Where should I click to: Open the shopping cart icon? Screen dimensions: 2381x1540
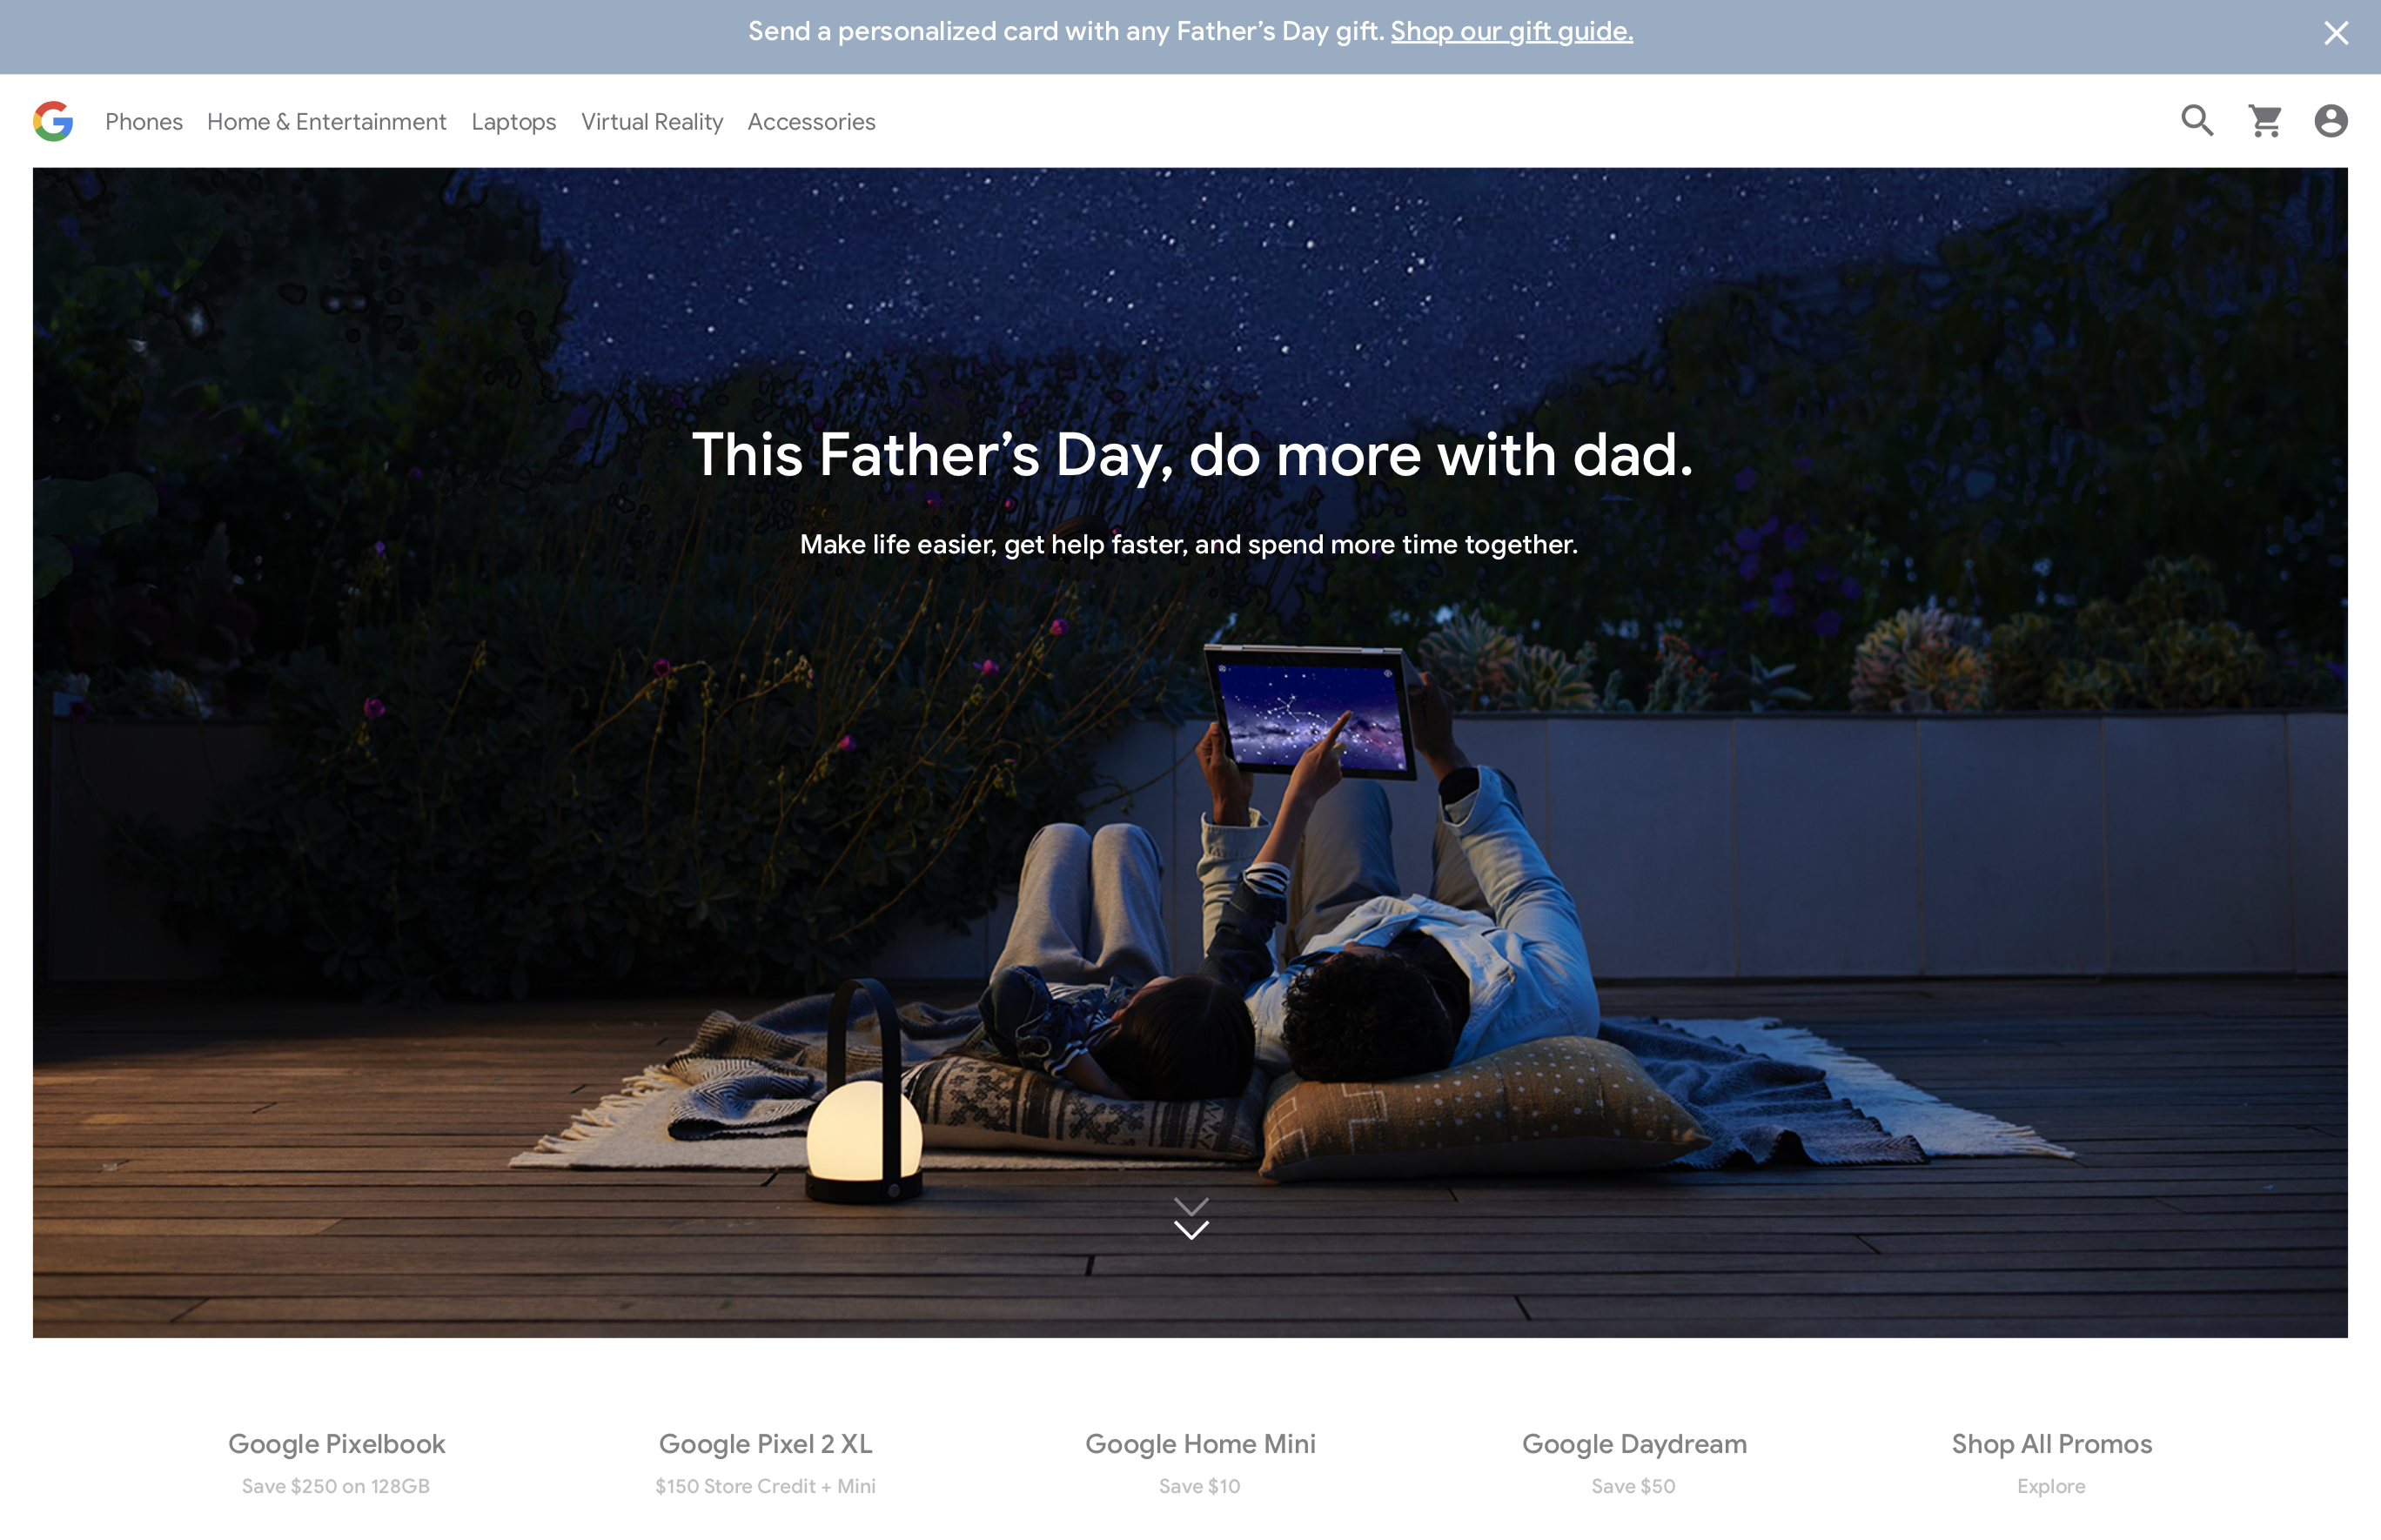tap(2265, 121)
